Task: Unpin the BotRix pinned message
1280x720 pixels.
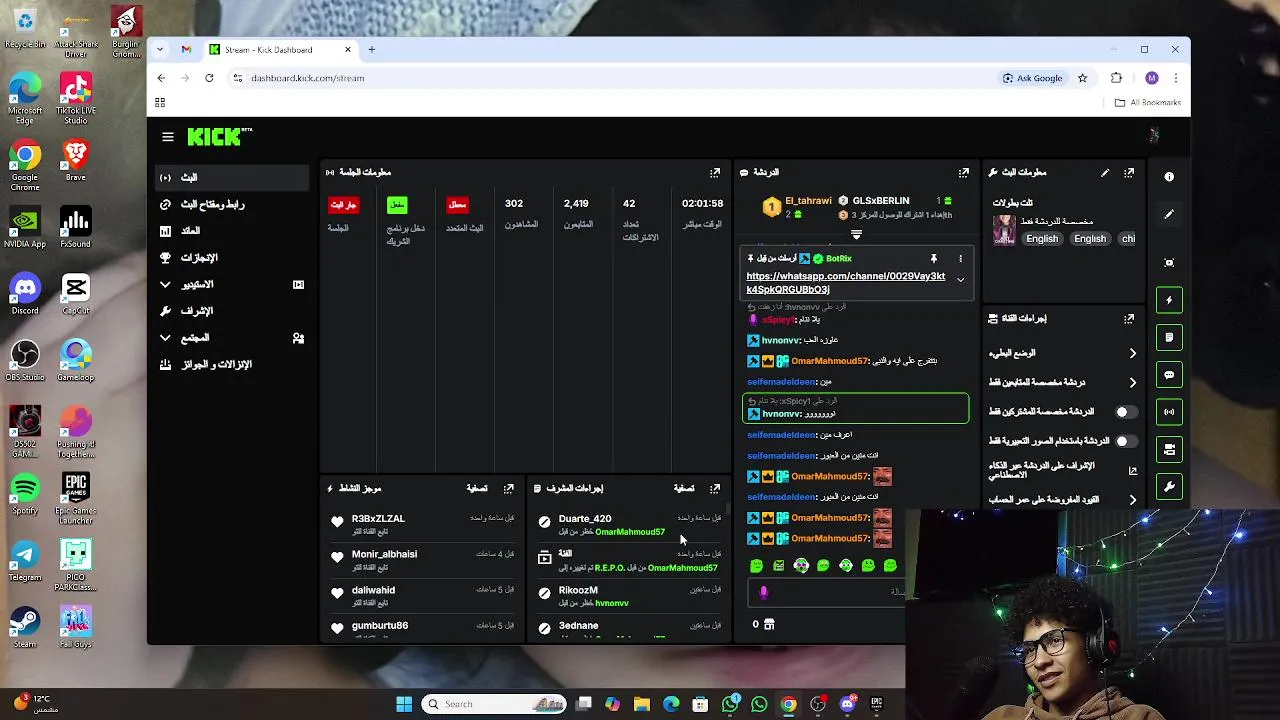Action: pyautogui.click(x=934, y=259)
